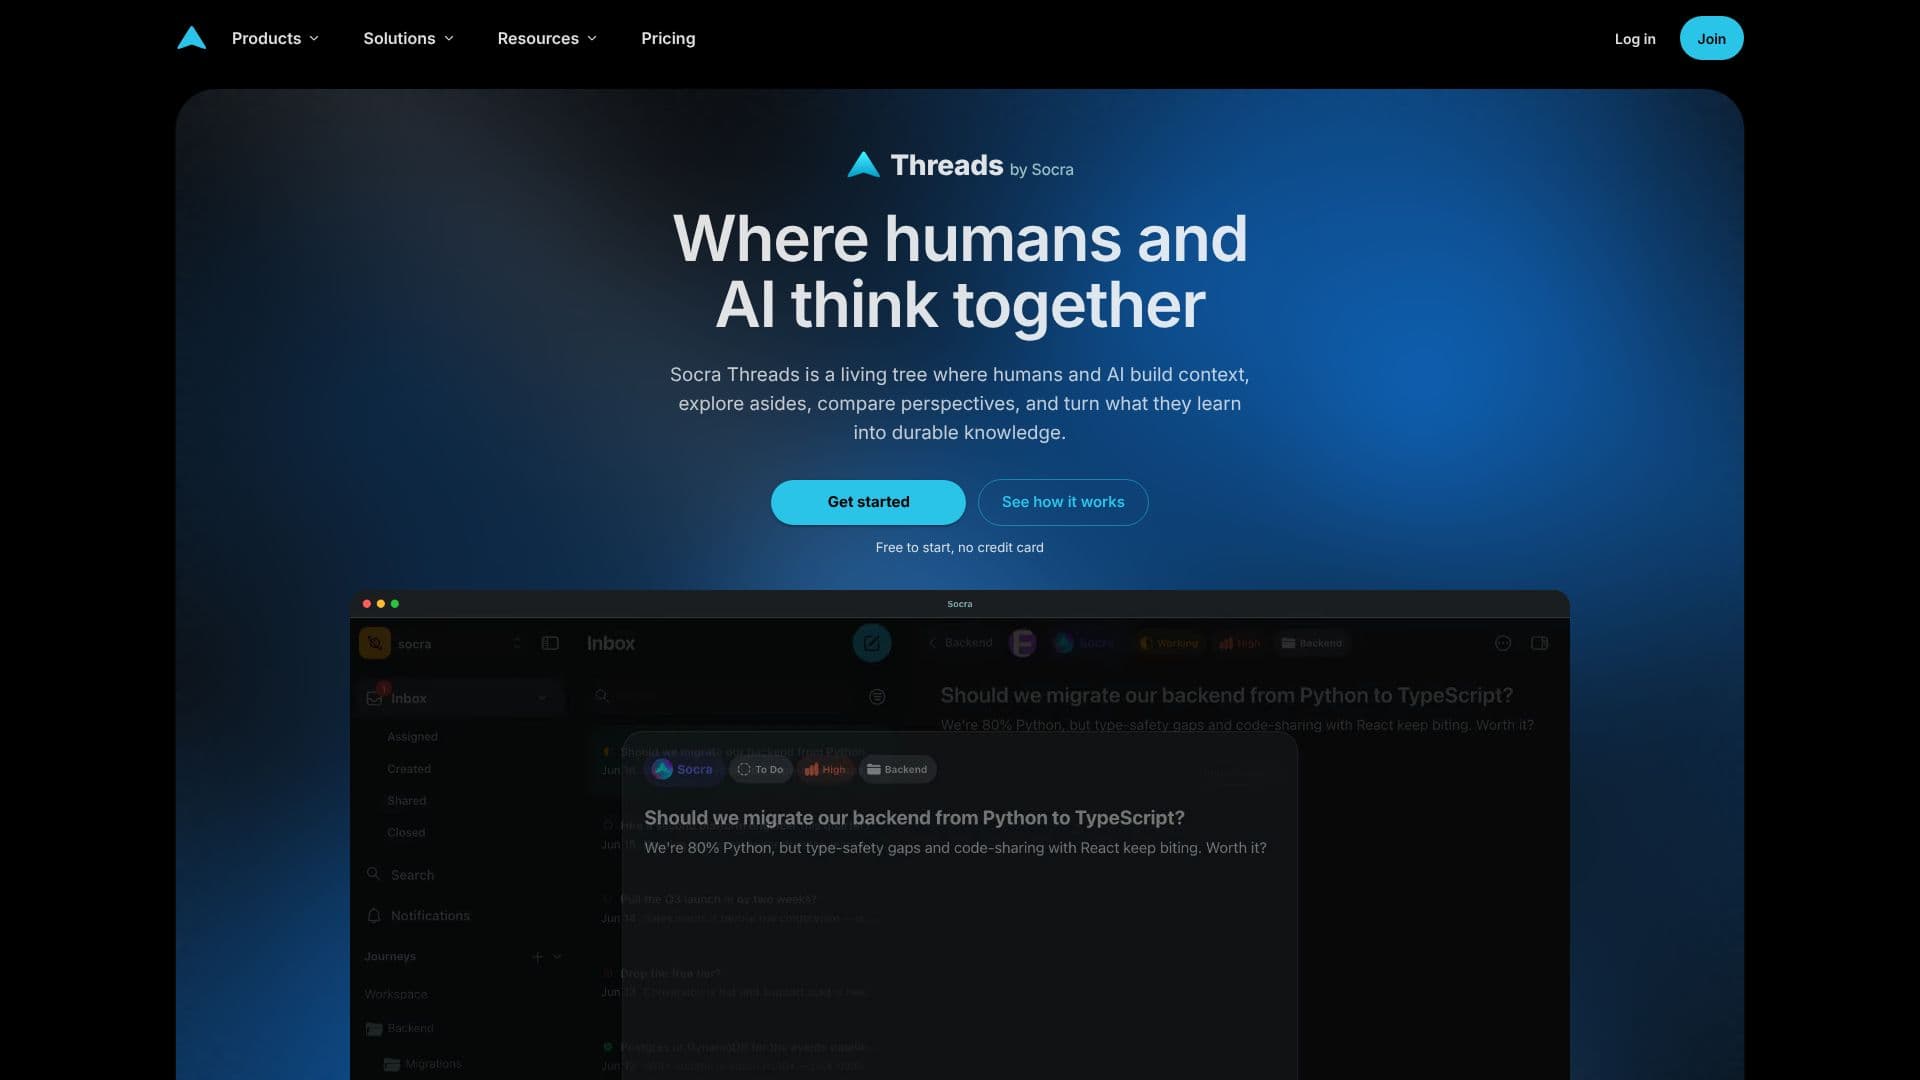Select Inbox in the sidebar
This screenshot has width=1920, height=1080.
462,698
